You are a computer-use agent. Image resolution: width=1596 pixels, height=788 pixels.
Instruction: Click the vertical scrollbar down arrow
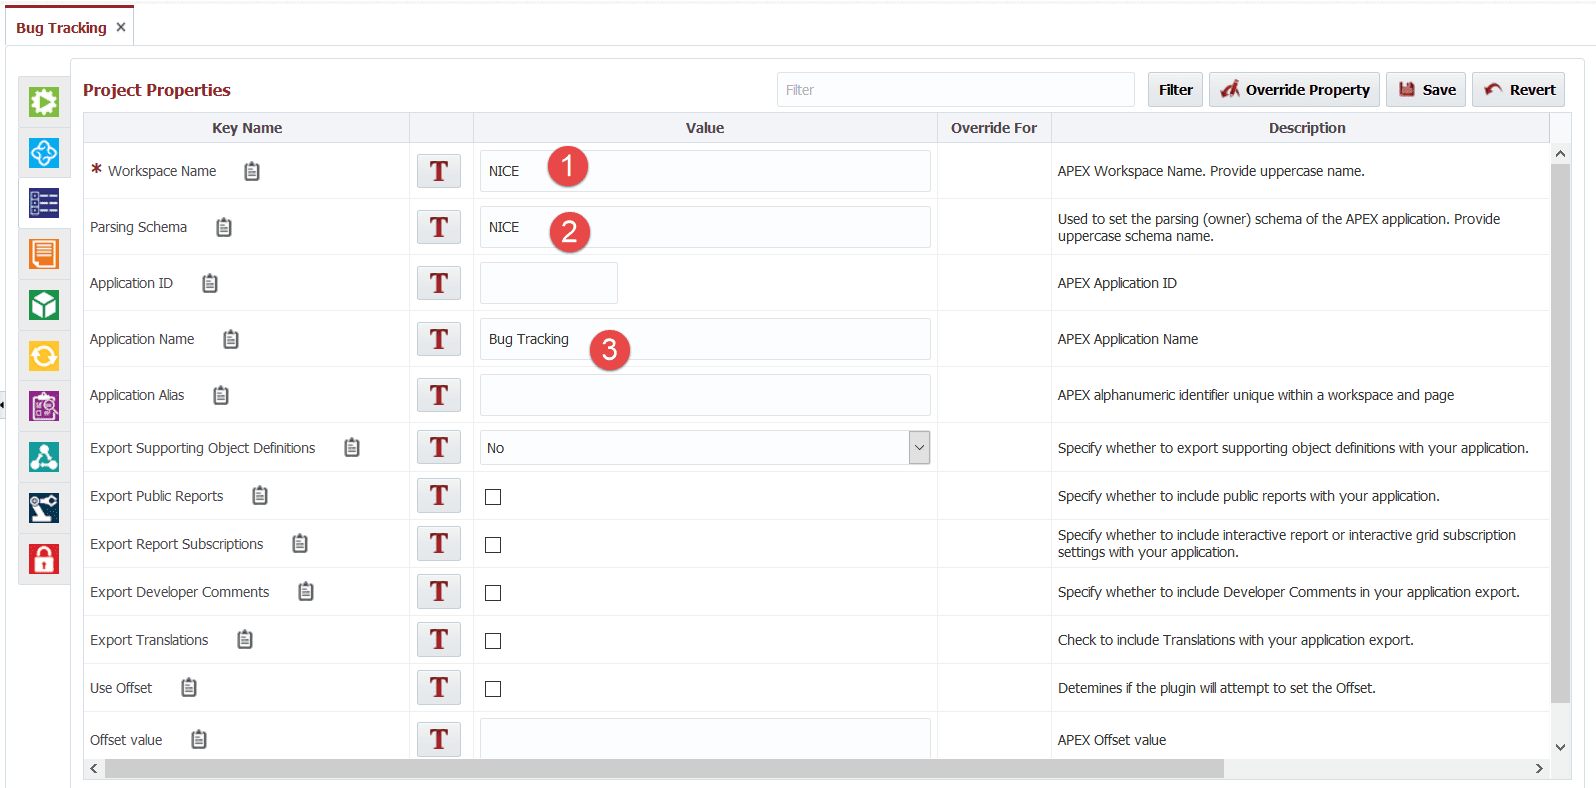pyautogui.click(x=1560, y=747)
